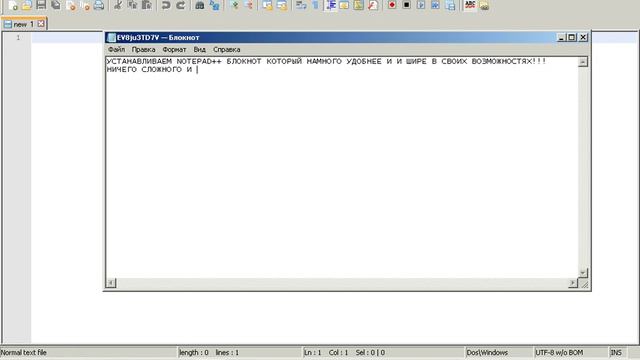Undo the last action with the Undo arrow
This screenshot has width=640, height=360.
pyautogui.click(x=166, y=5)
